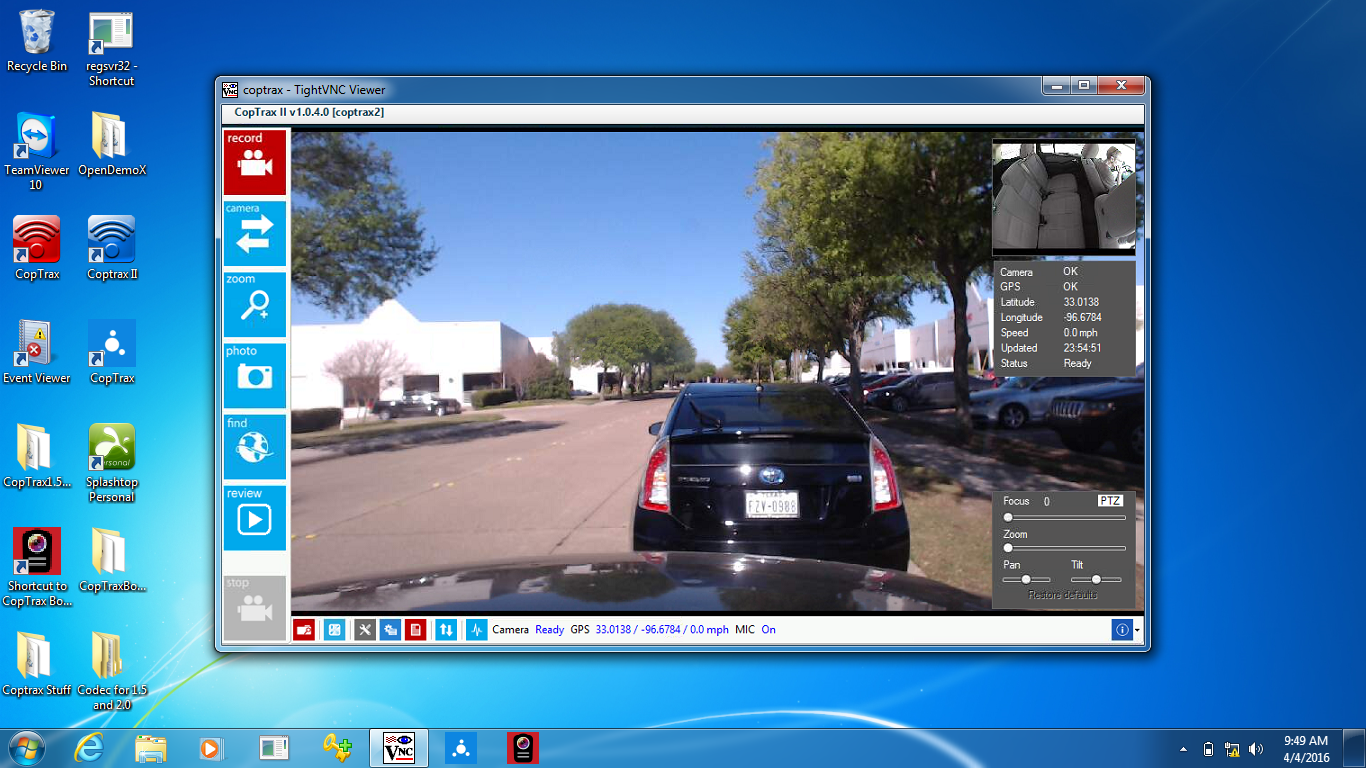This screenshot has width=1366, height=768.
Task: Open the Recycle Bin desktop icon
Action: (x=37, y=42)
